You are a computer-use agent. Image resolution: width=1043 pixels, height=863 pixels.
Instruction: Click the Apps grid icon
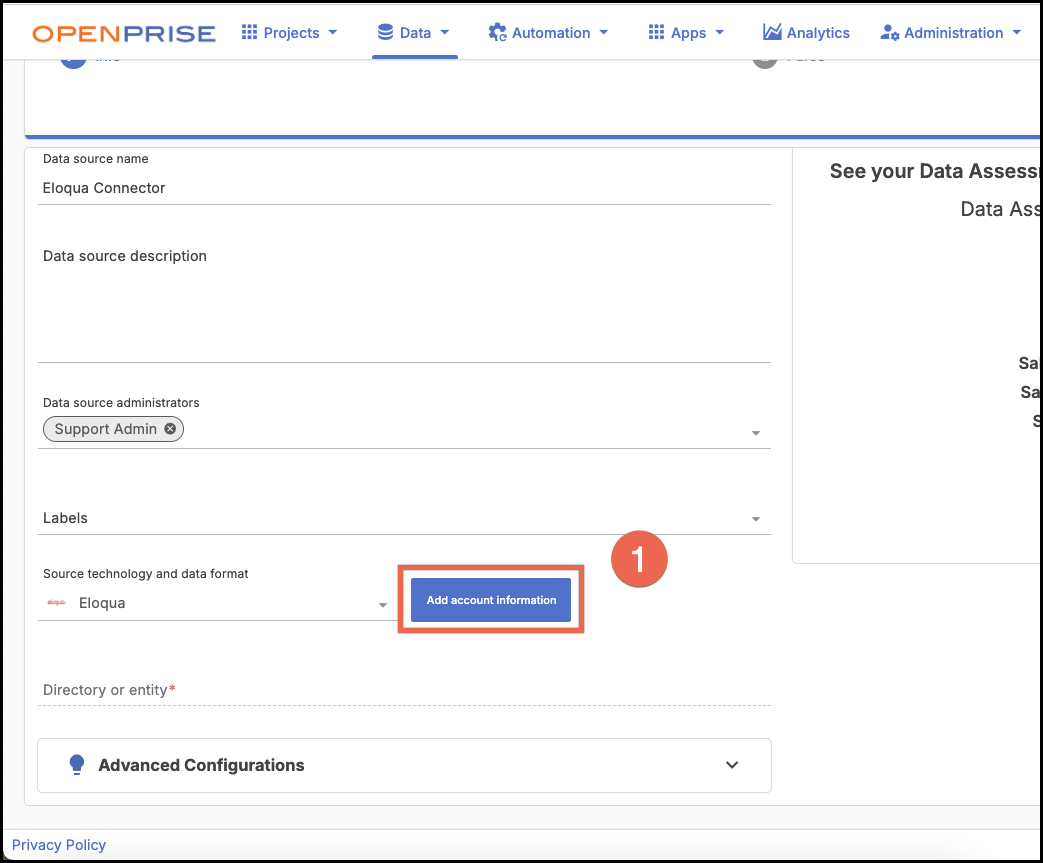[657, 32]
